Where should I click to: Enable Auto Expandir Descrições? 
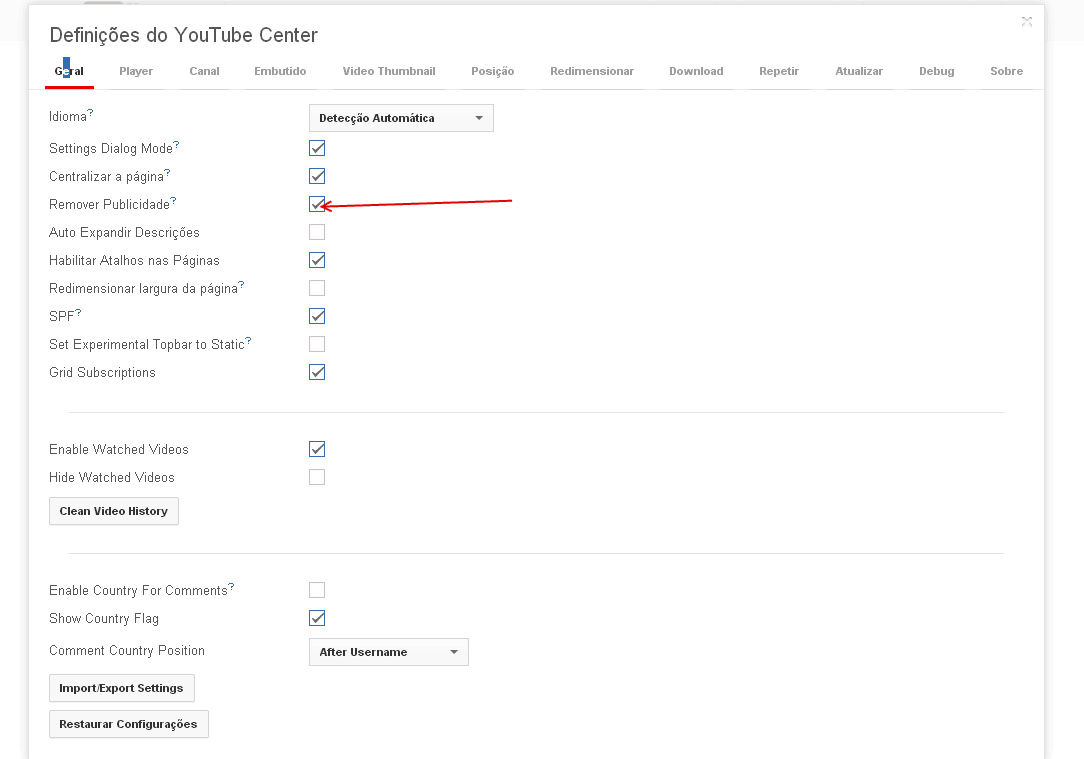click(317, 232)
